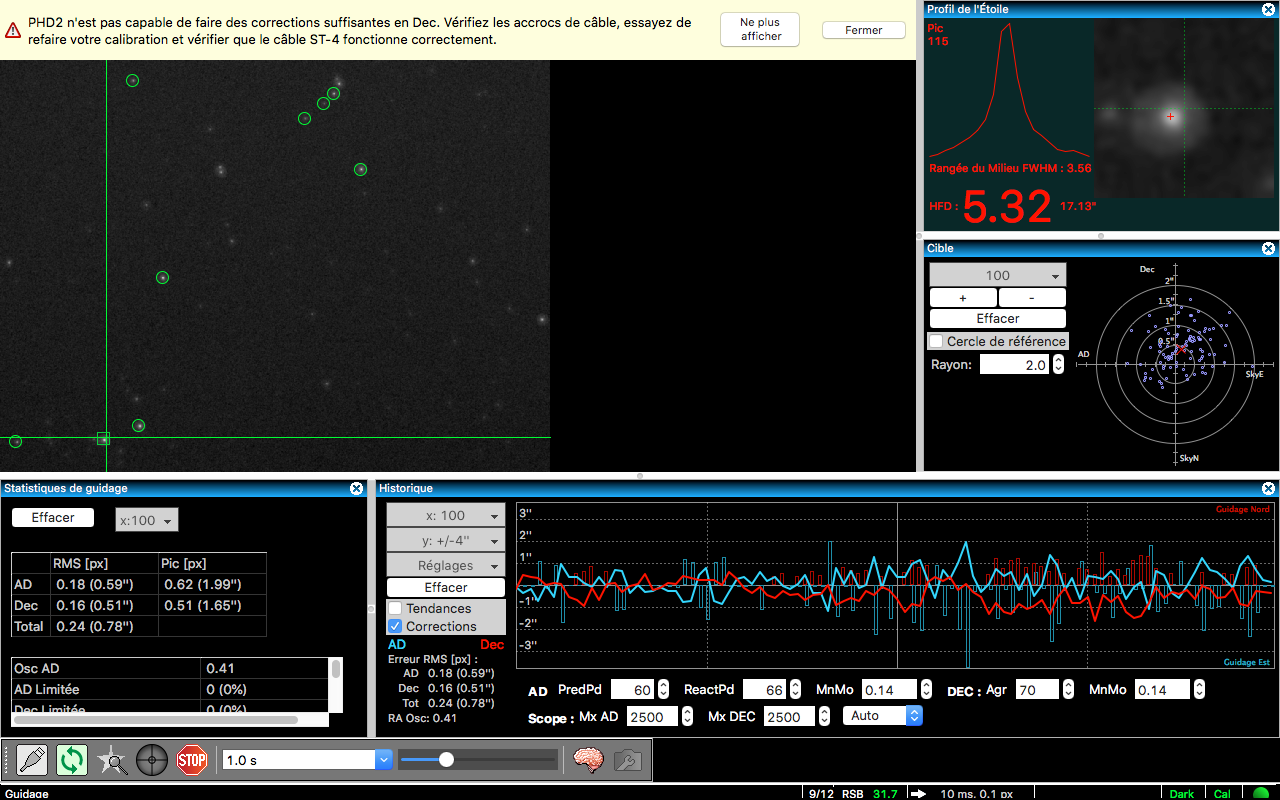
Task: Click the 'Dark' status bar entry
Action: click(x=1182, y=794)
